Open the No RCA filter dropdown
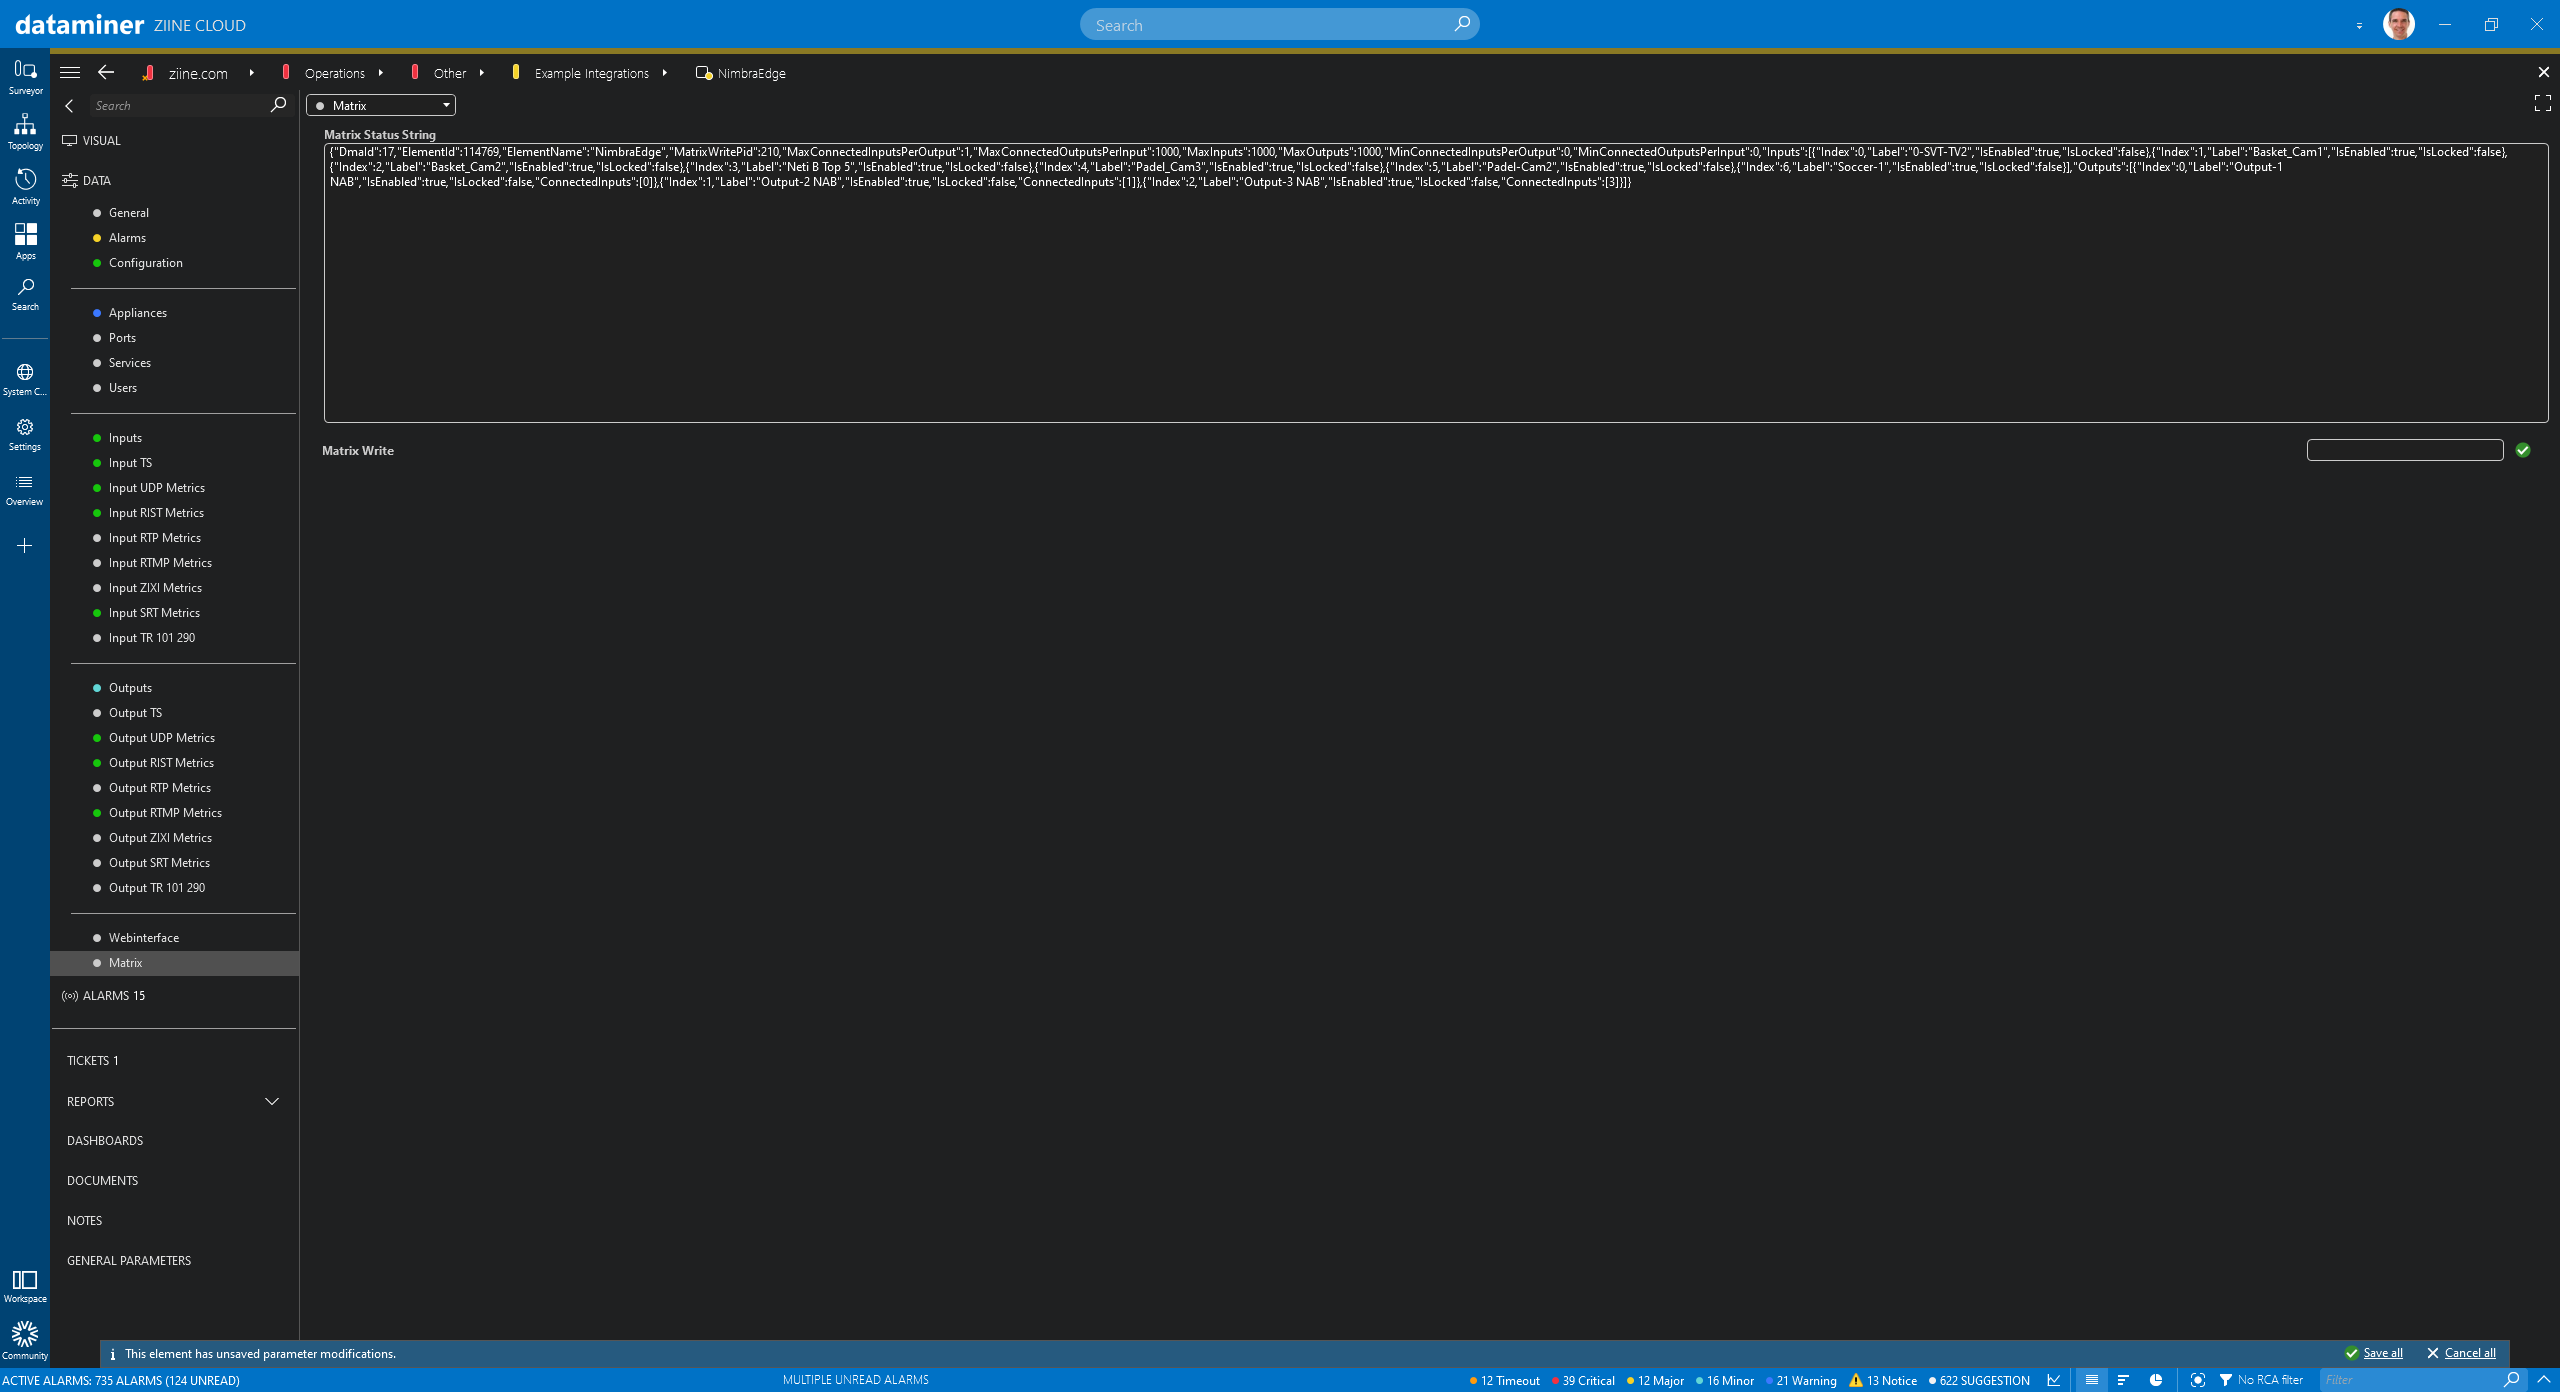This screenshot has width=2560, height=1392. (2261, 1380)
